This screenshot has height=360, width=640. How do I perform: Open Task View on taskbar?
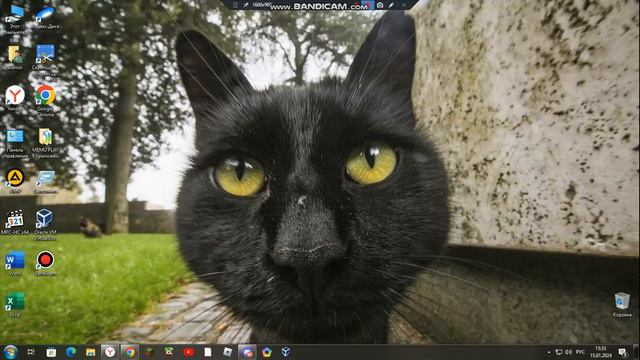(x=31, y=352)
